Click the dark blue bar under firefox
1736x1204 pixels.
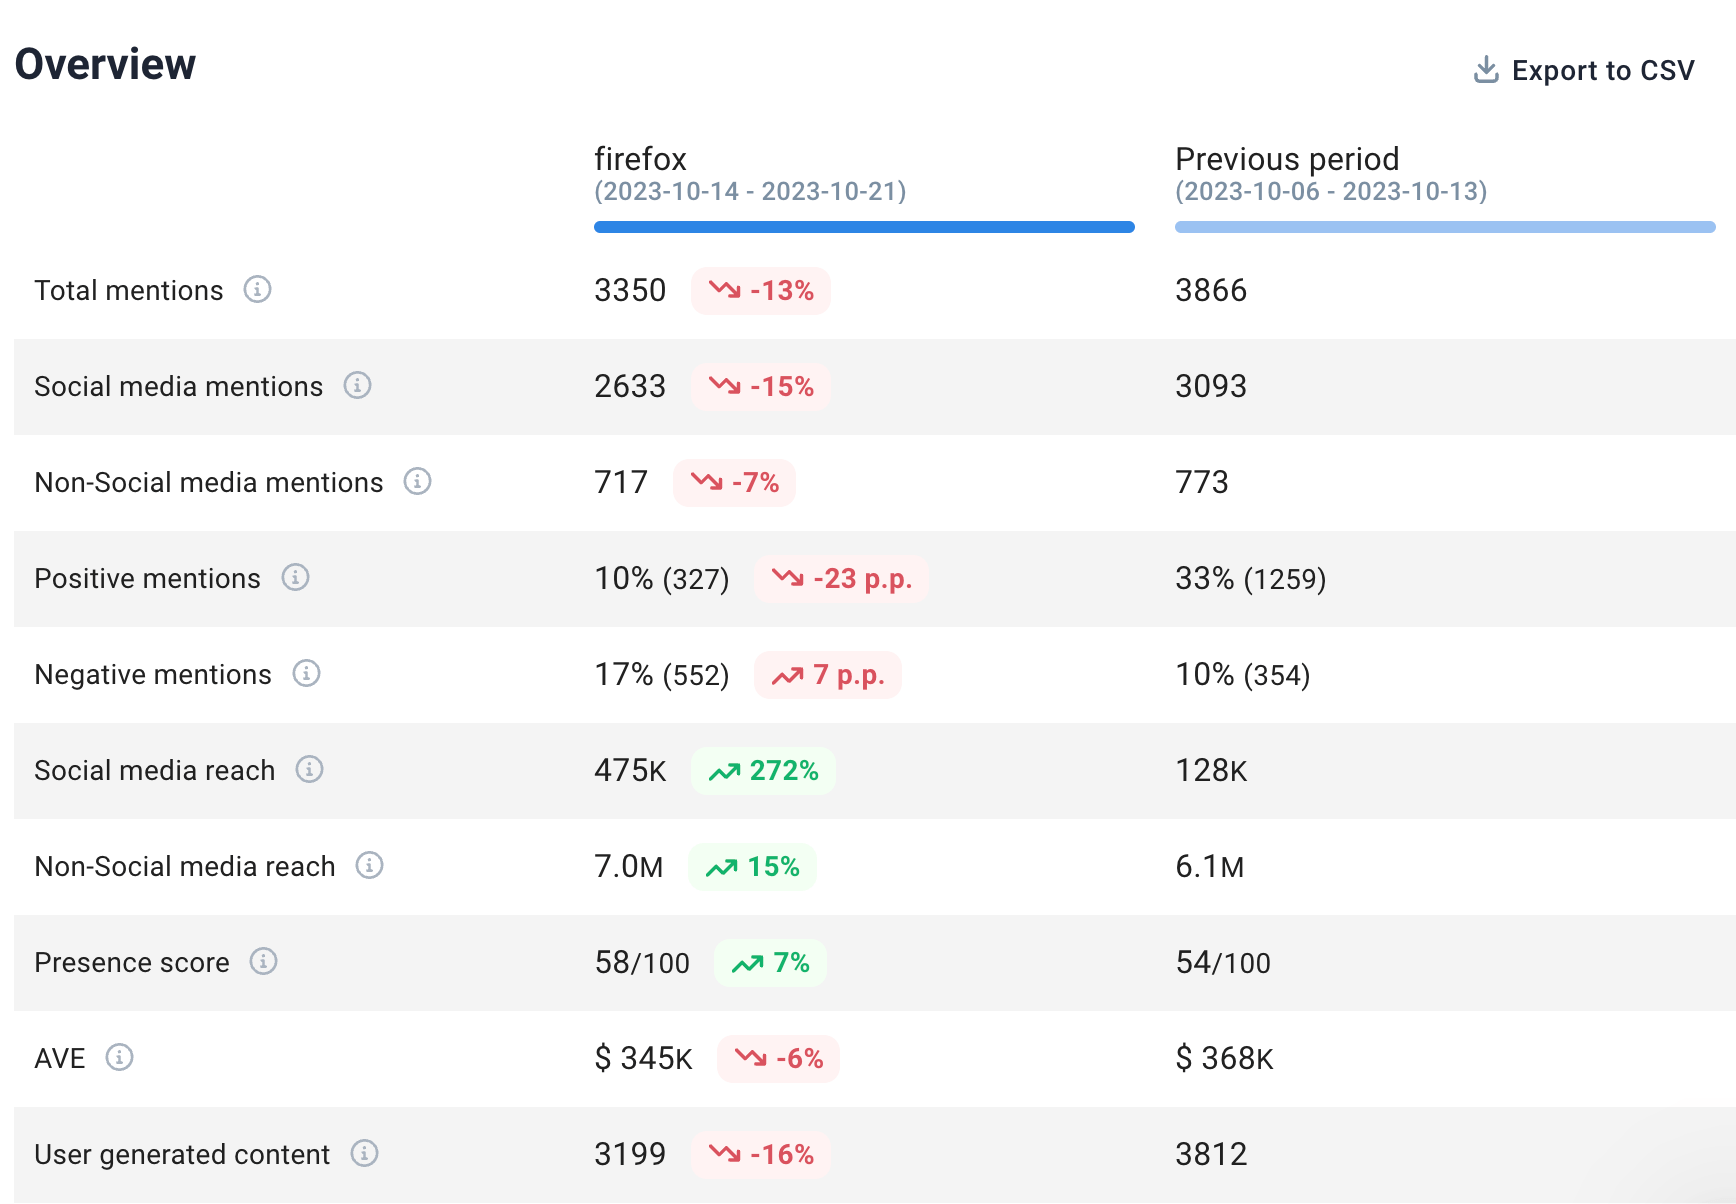pyautogui.click(x=864, y=227)
